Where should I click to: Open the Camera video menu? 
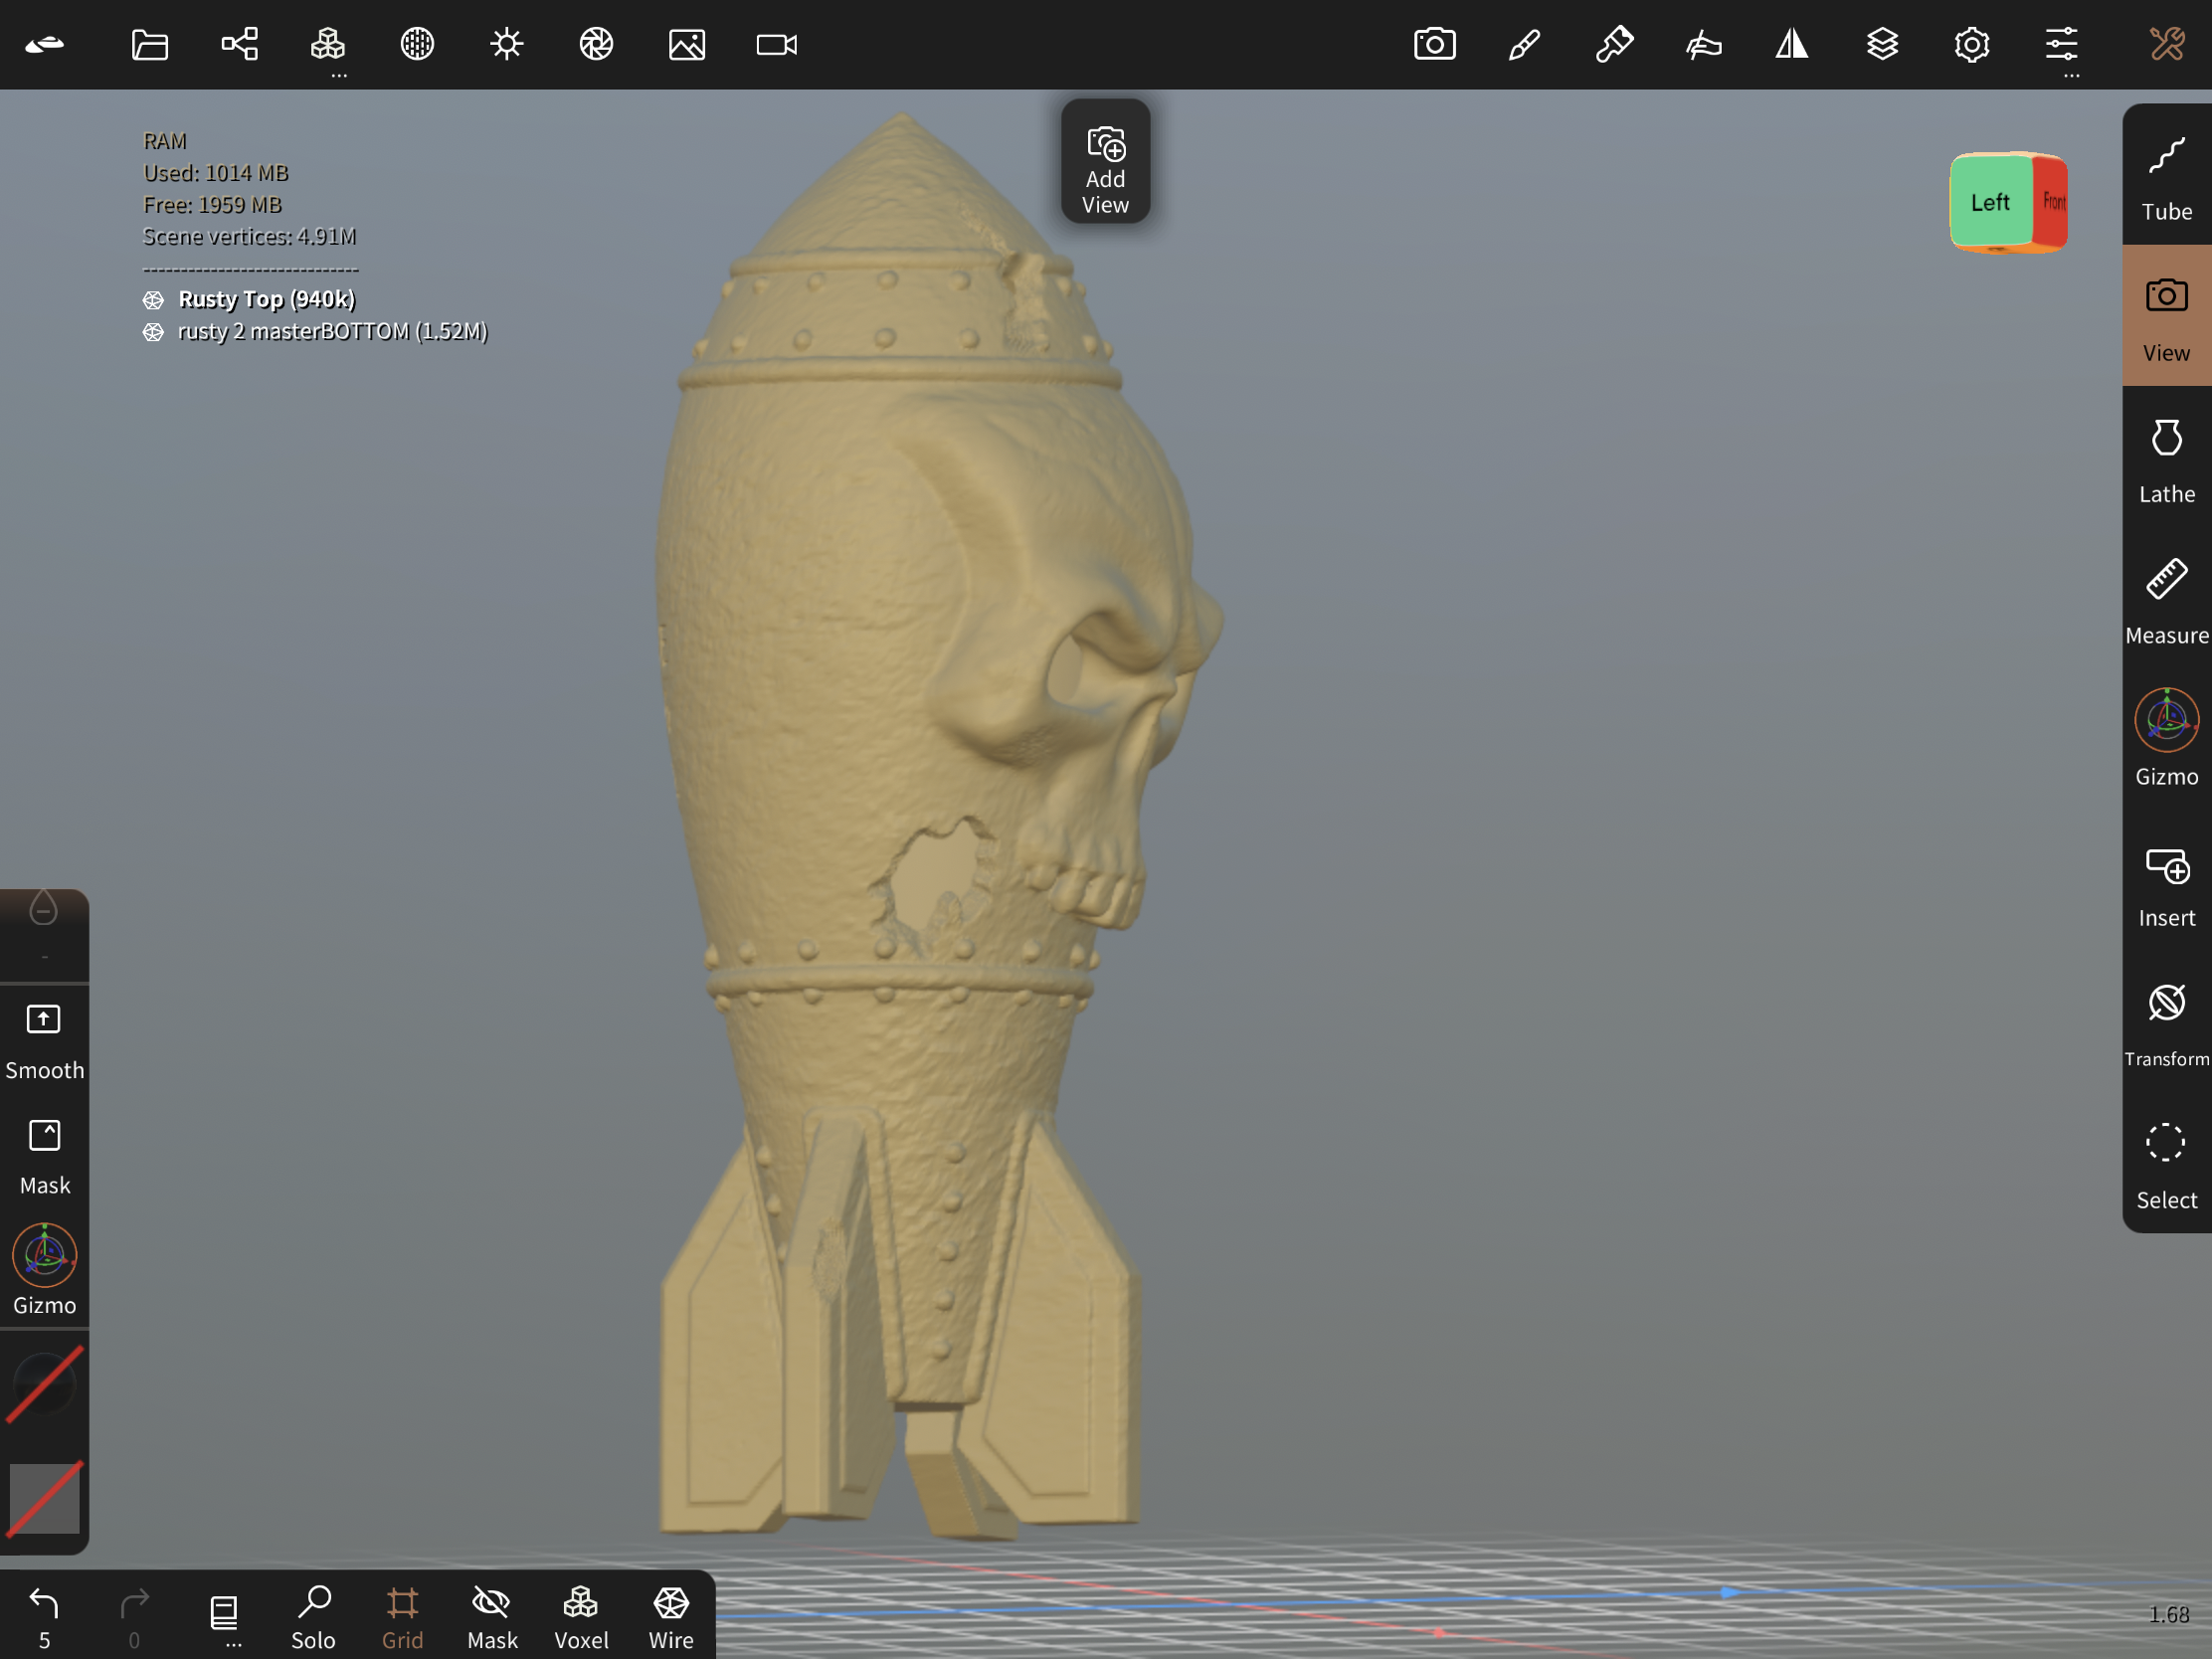click(777, 44)
